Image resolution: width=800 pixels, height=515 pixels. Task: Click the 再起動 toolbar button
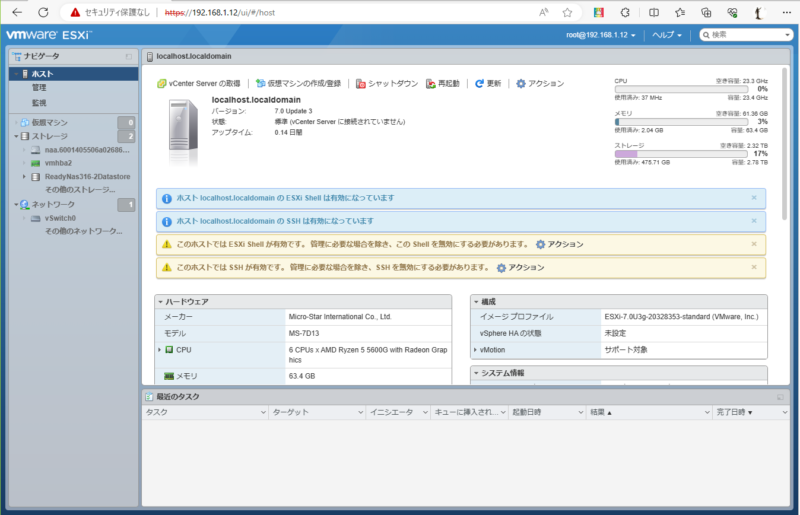(x=443, y=83)
